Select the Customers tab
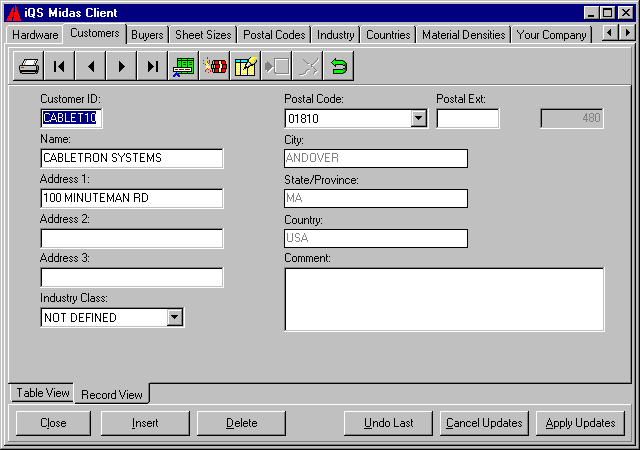The height and width of the screenshot is (450, 640). click(95, 33)
